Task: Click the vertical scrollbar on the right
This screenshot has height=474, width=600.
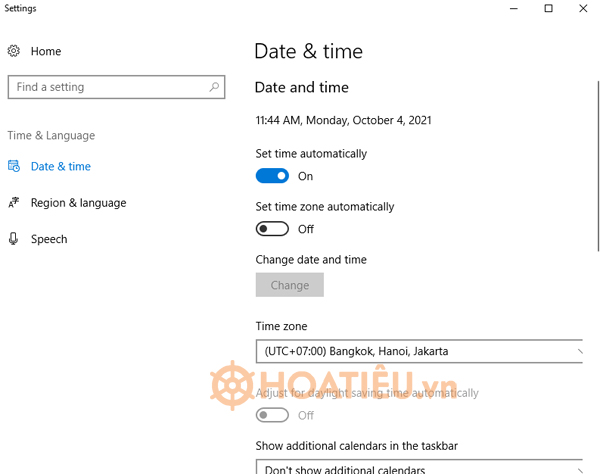Action: click(x=597, y=150)
